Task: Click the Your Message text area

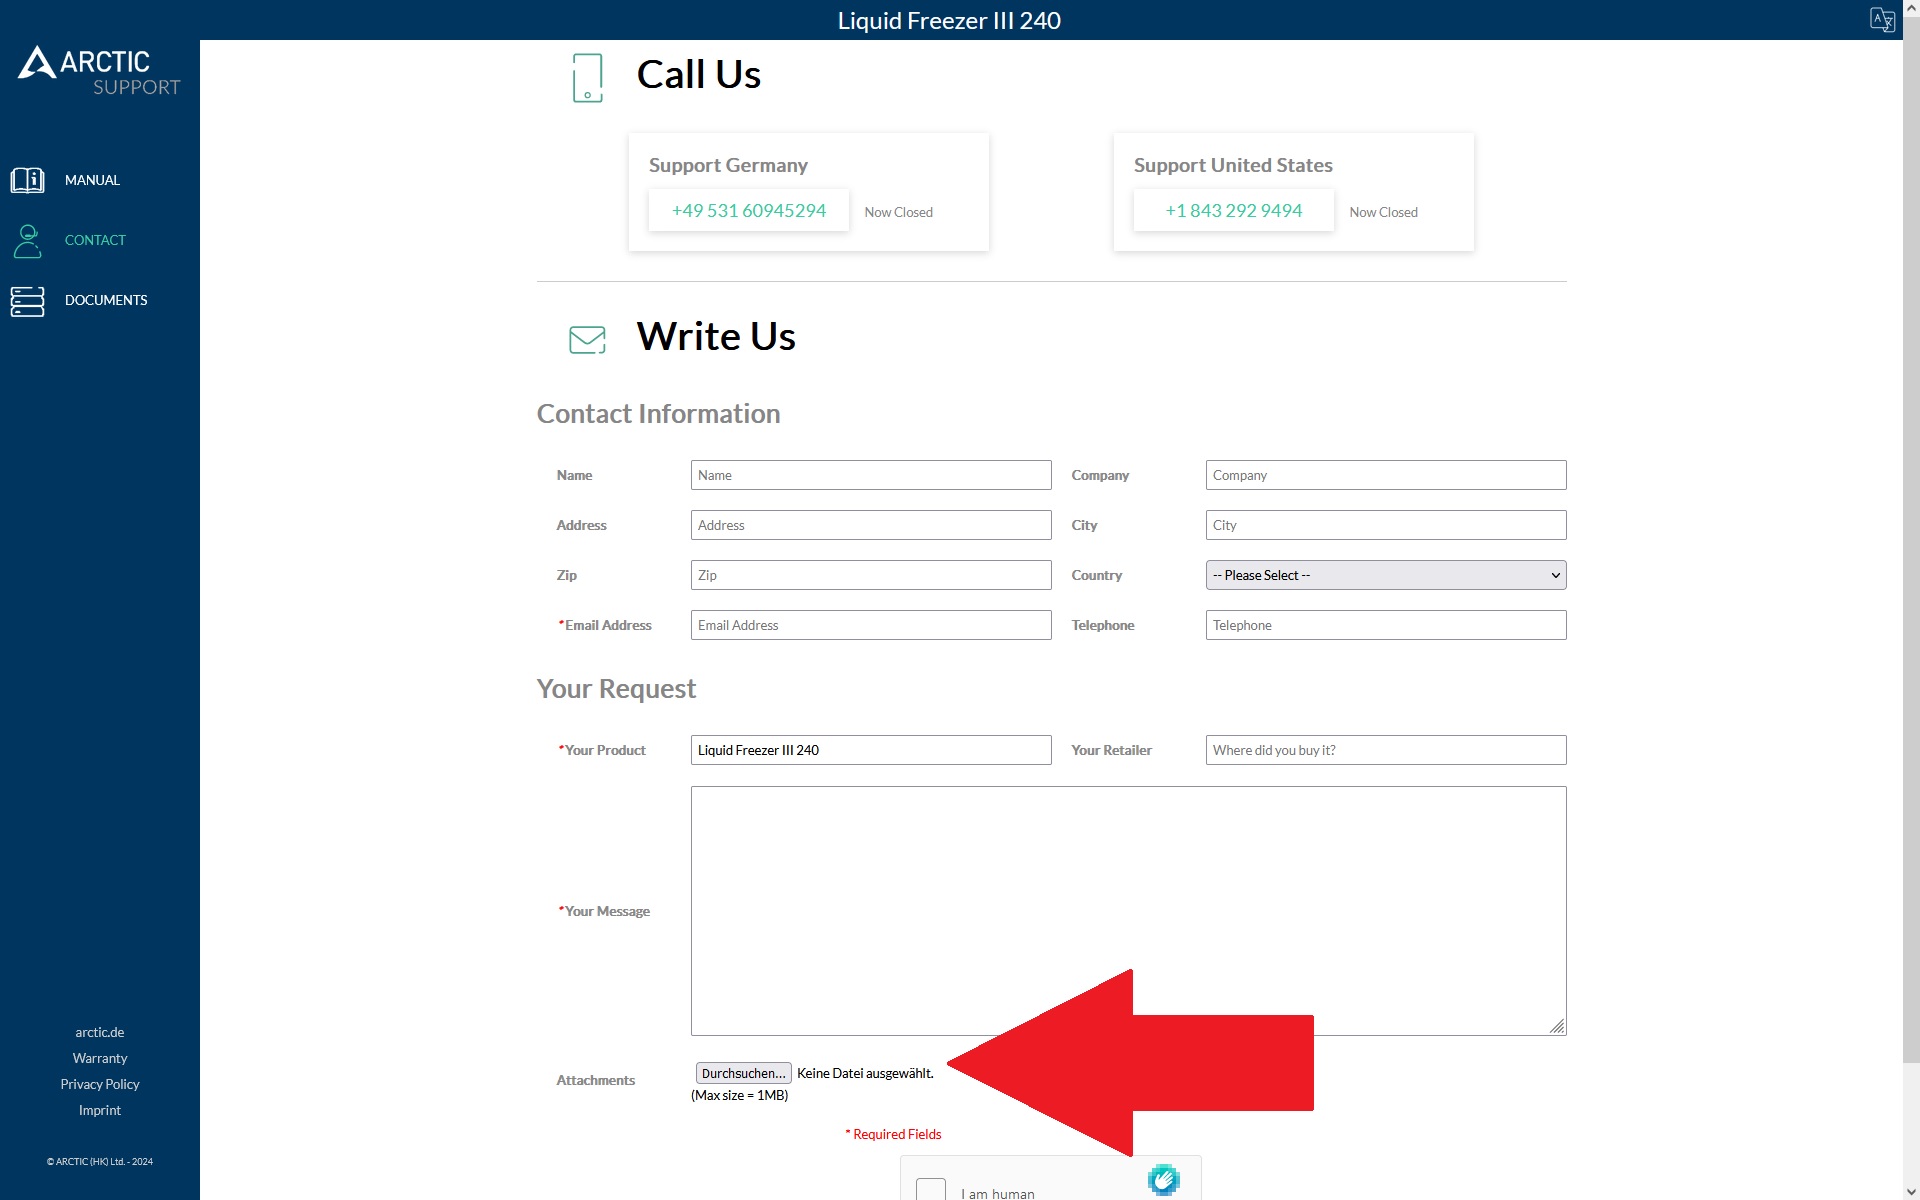Action: (1128, 910)
